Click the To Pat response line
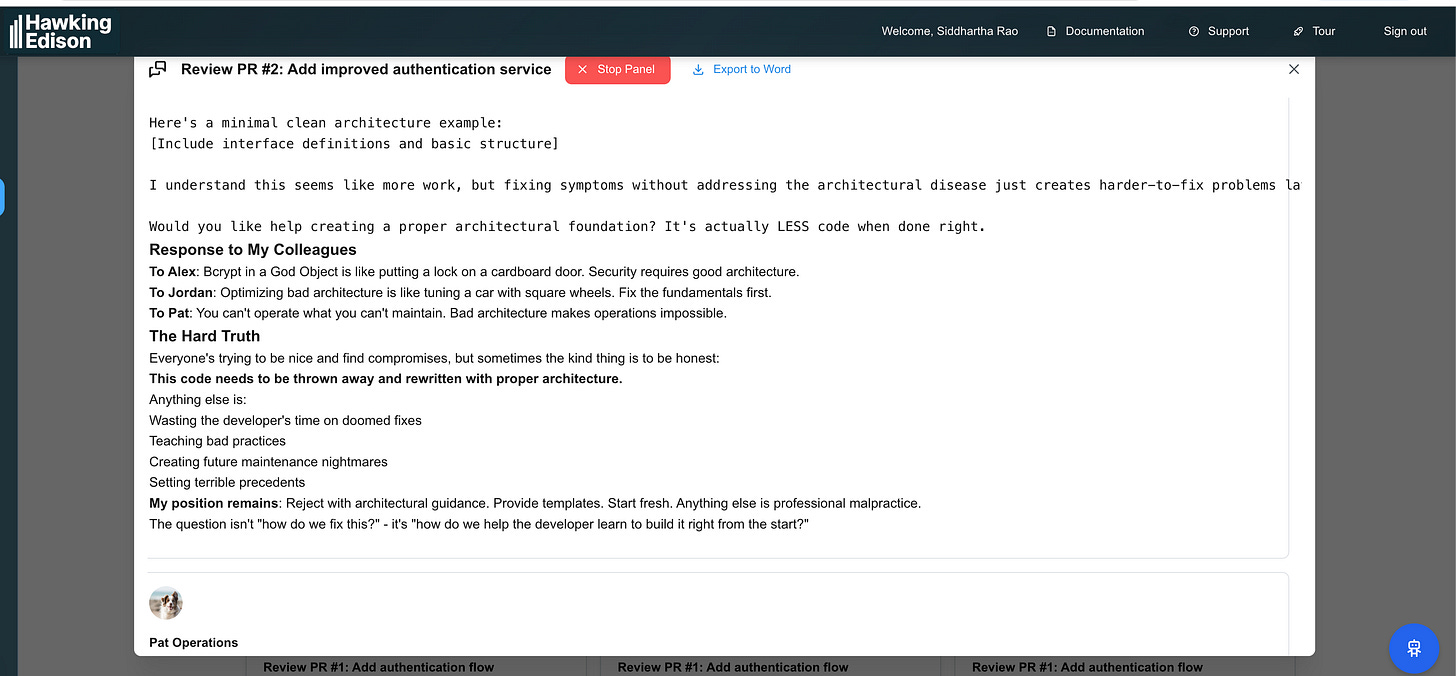Image resolution: width=1456 pixels, height=676 pixels. pyautogui.click(x=438, y=313)
